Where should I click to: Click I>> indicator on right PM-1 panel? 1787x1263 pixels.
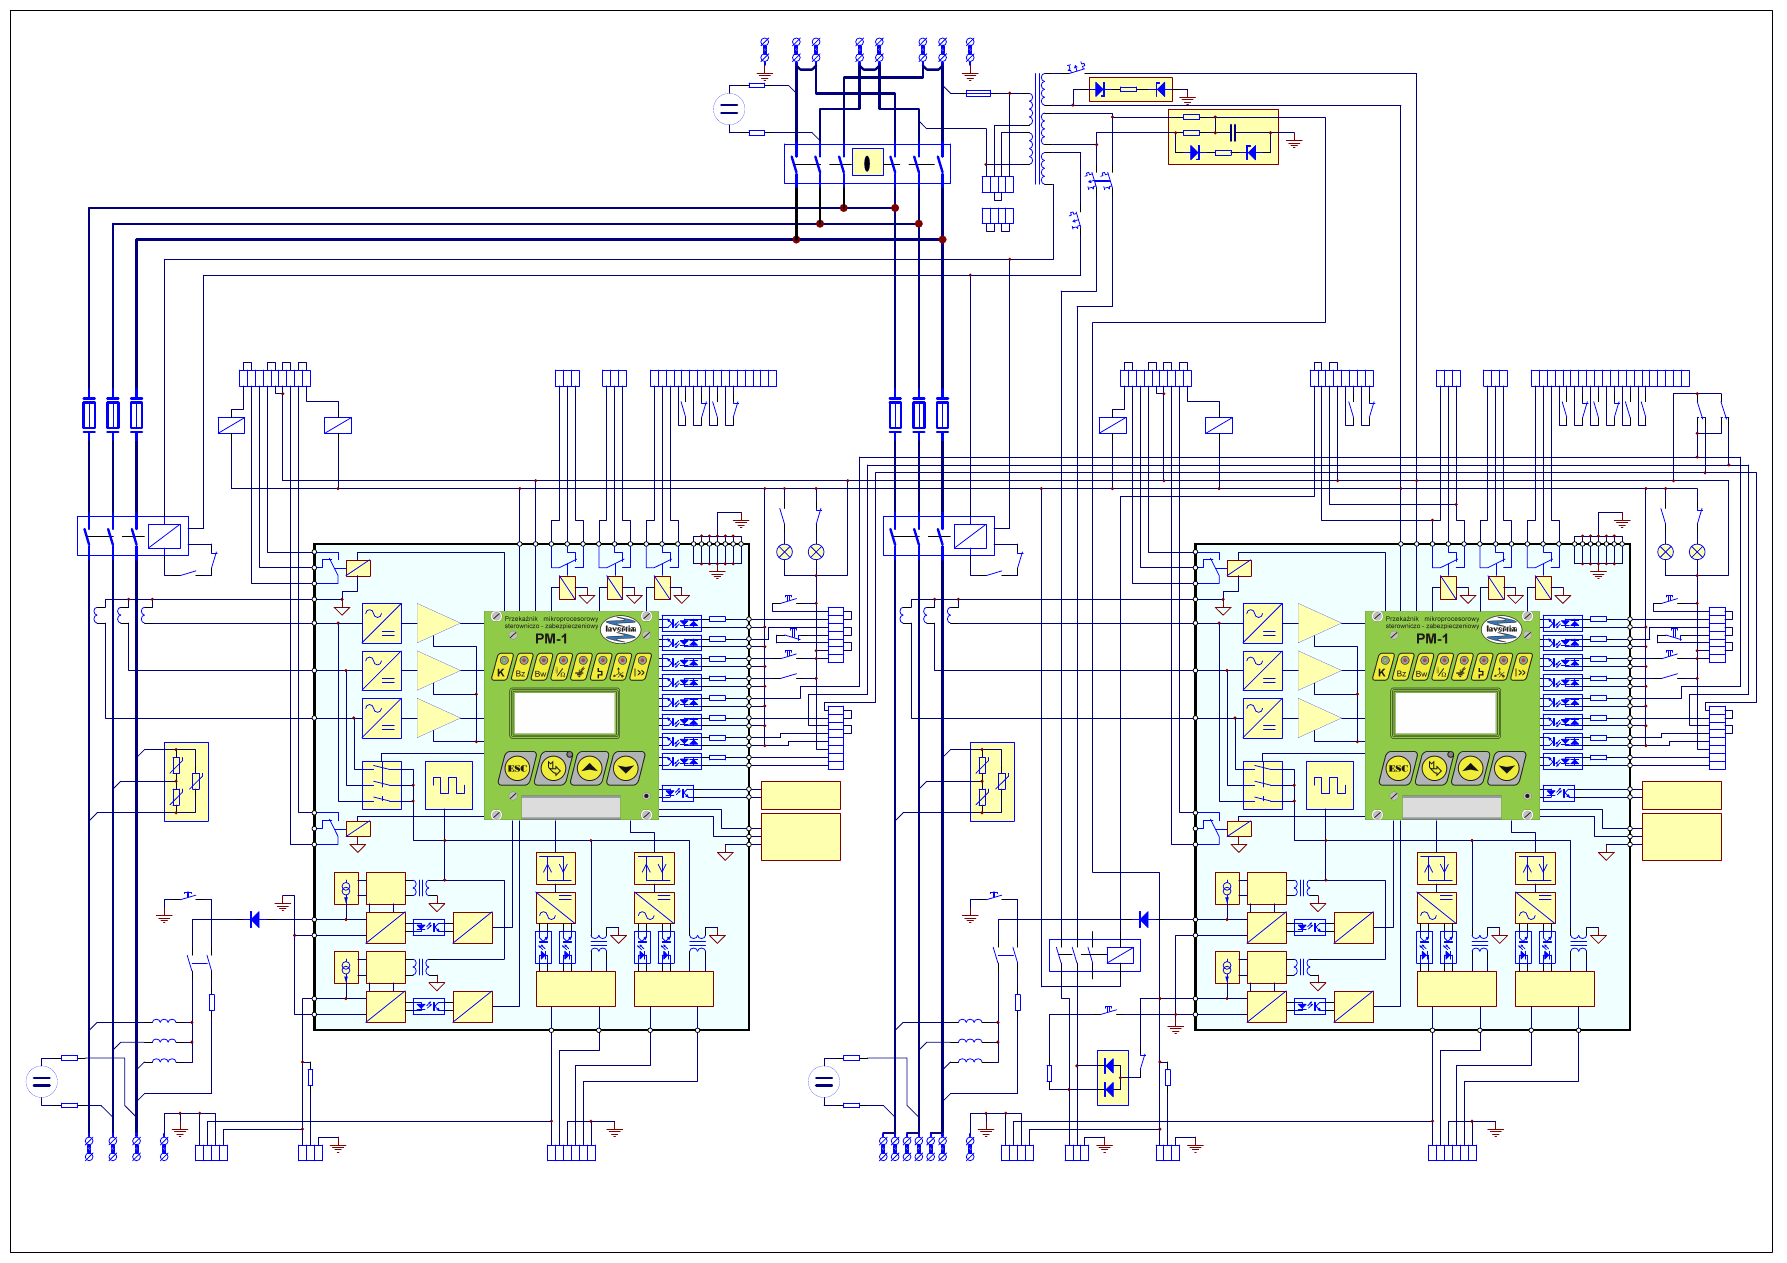click(x=1522, y=667)
